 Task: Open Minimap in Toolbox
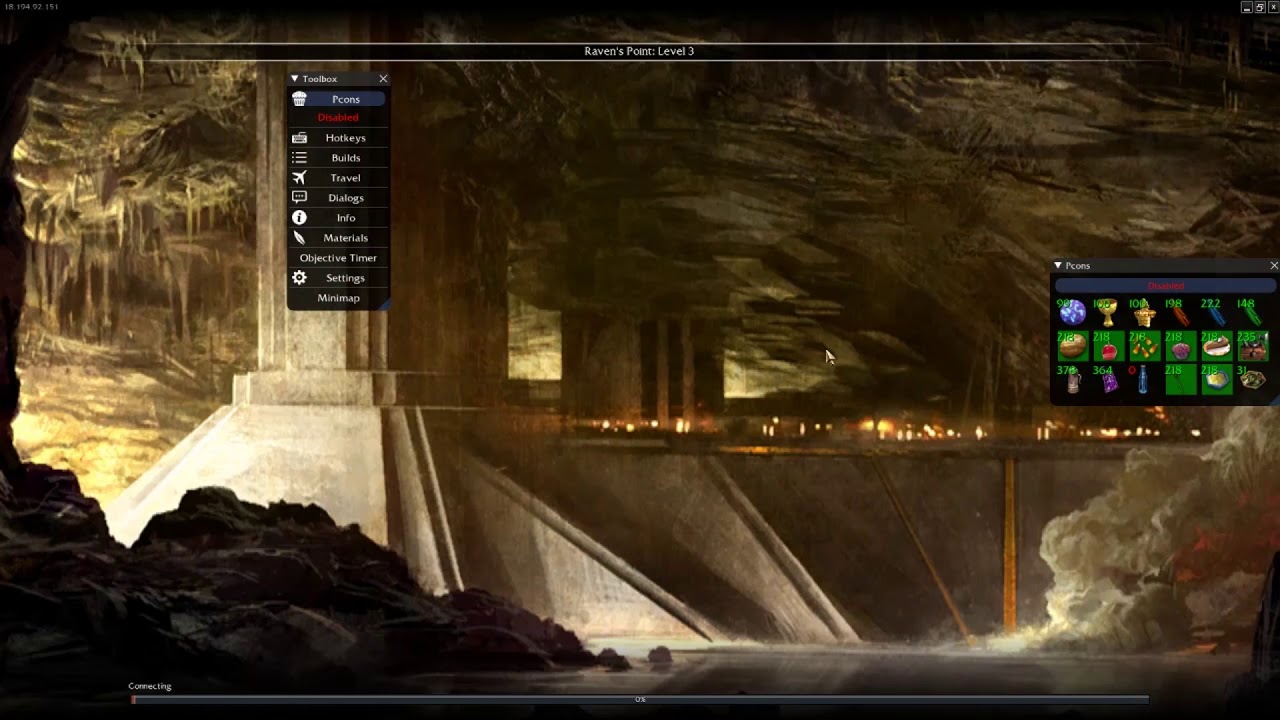tap(338, 298)
